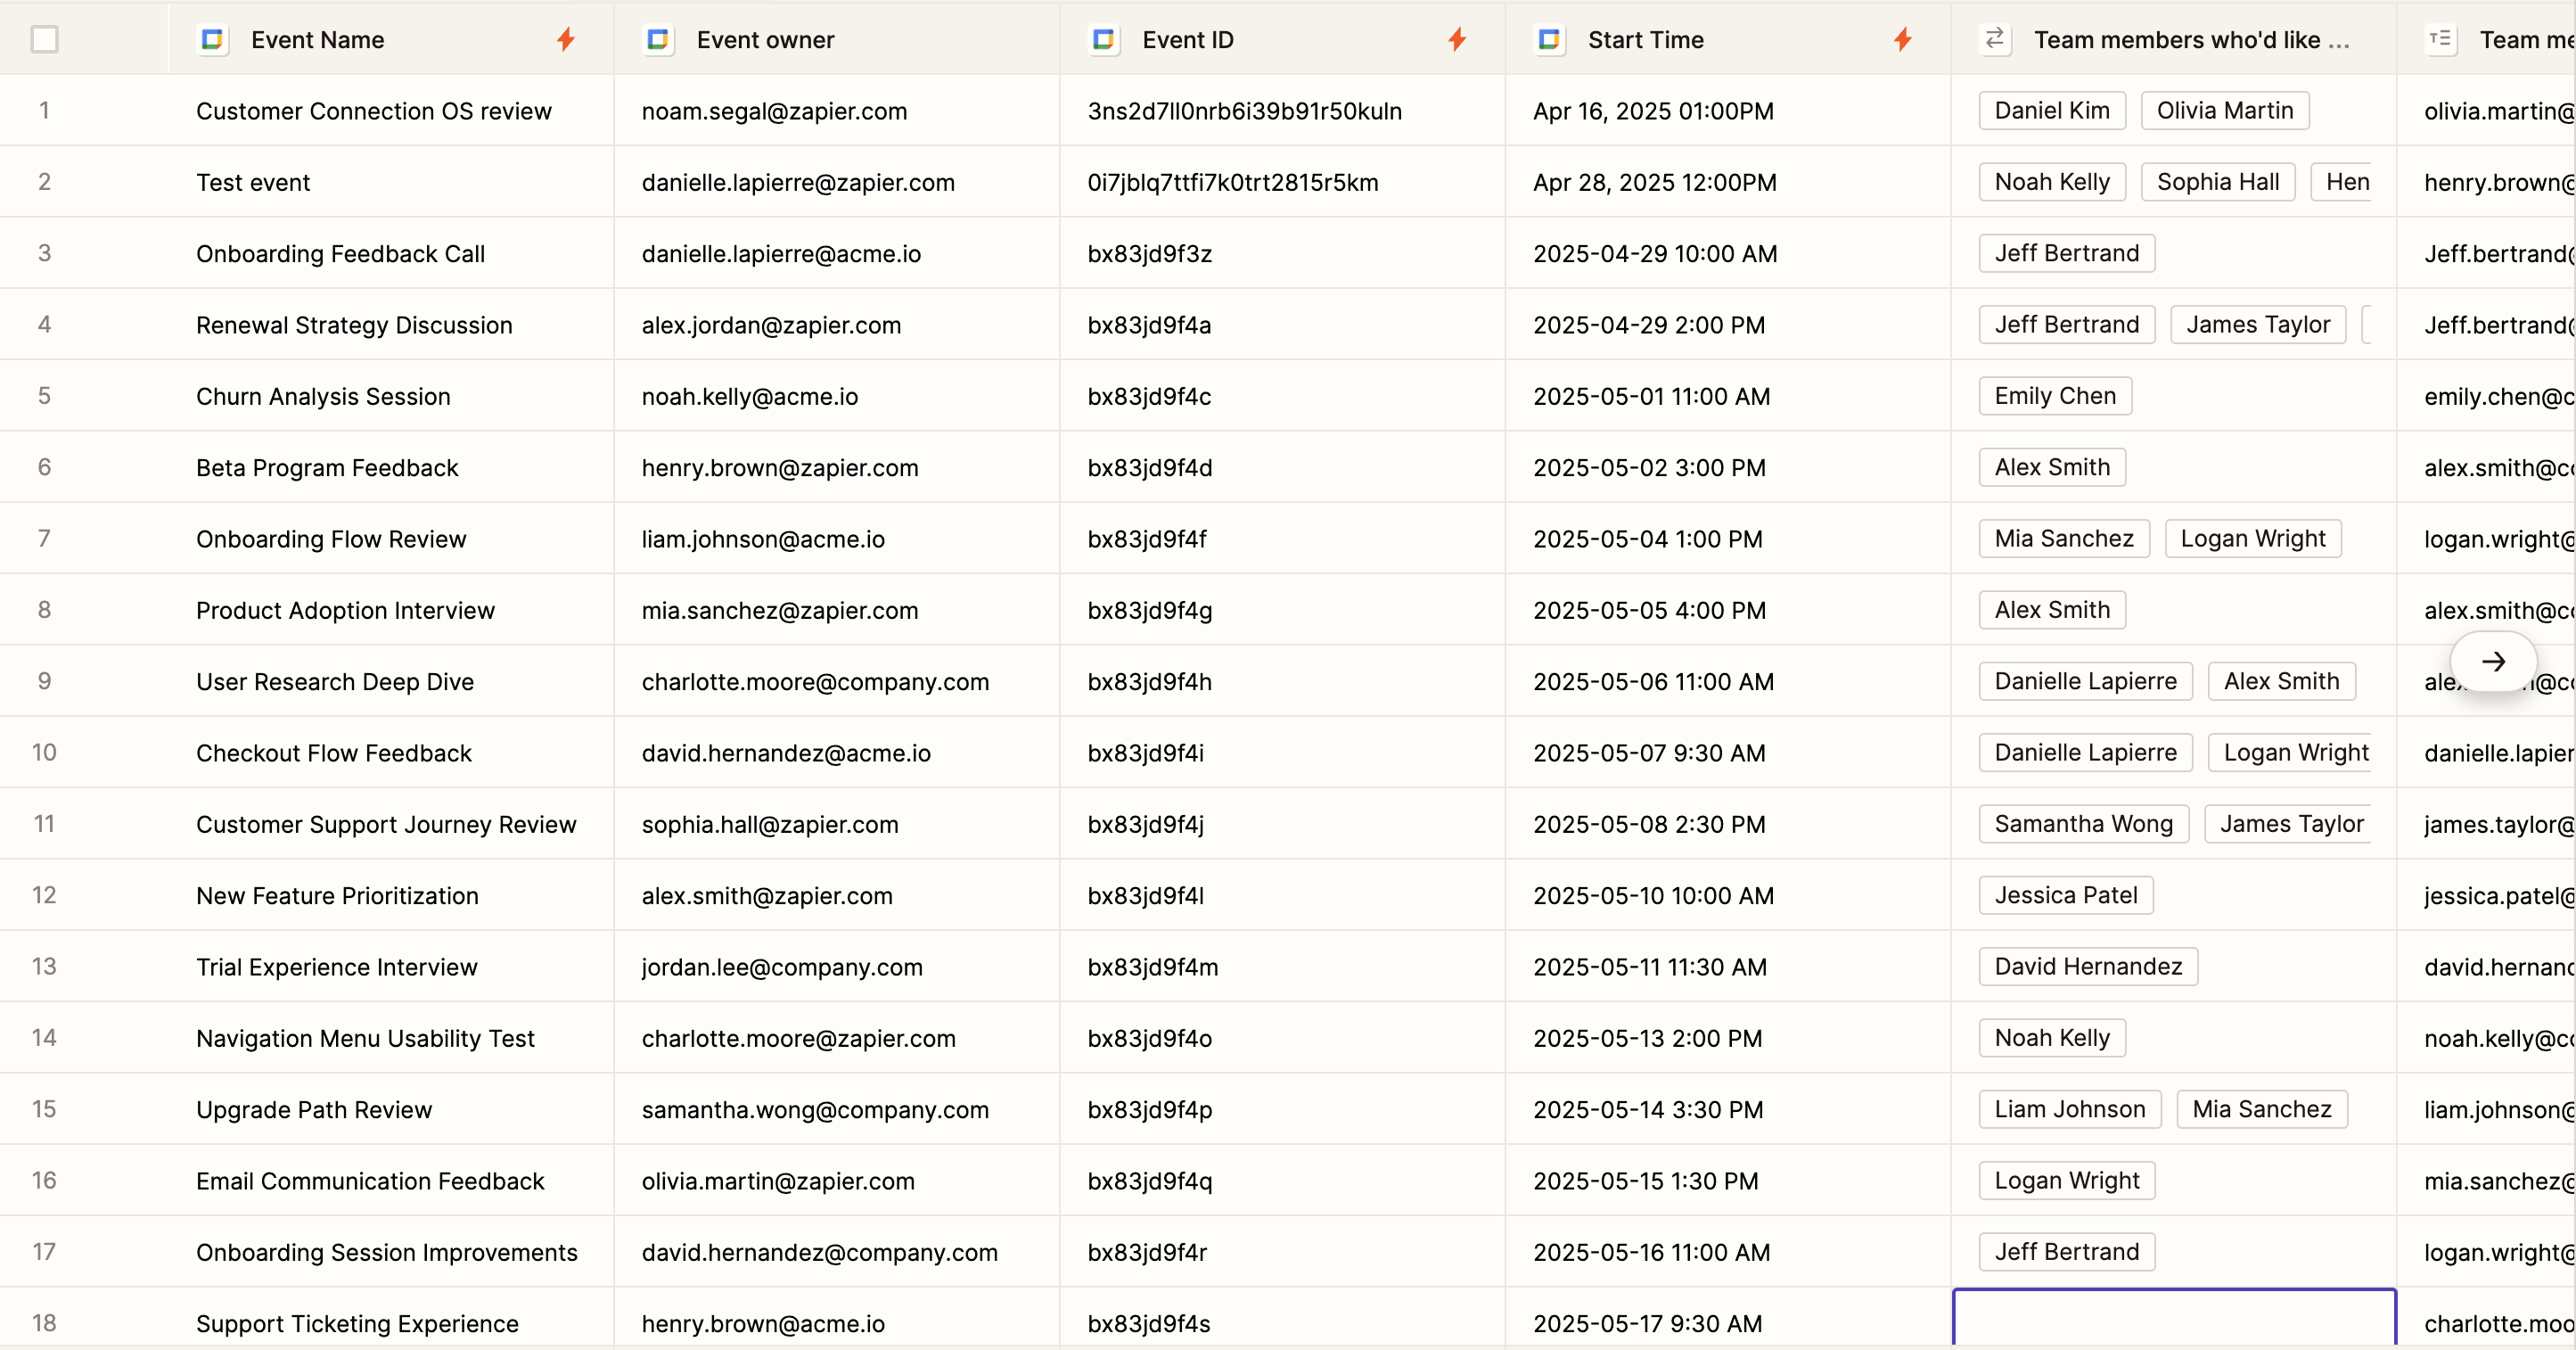Image resolution: width=2576 pixels, height=1350 pixels.
Task: Click text field icon in last column header
Action: point(2440,40)
